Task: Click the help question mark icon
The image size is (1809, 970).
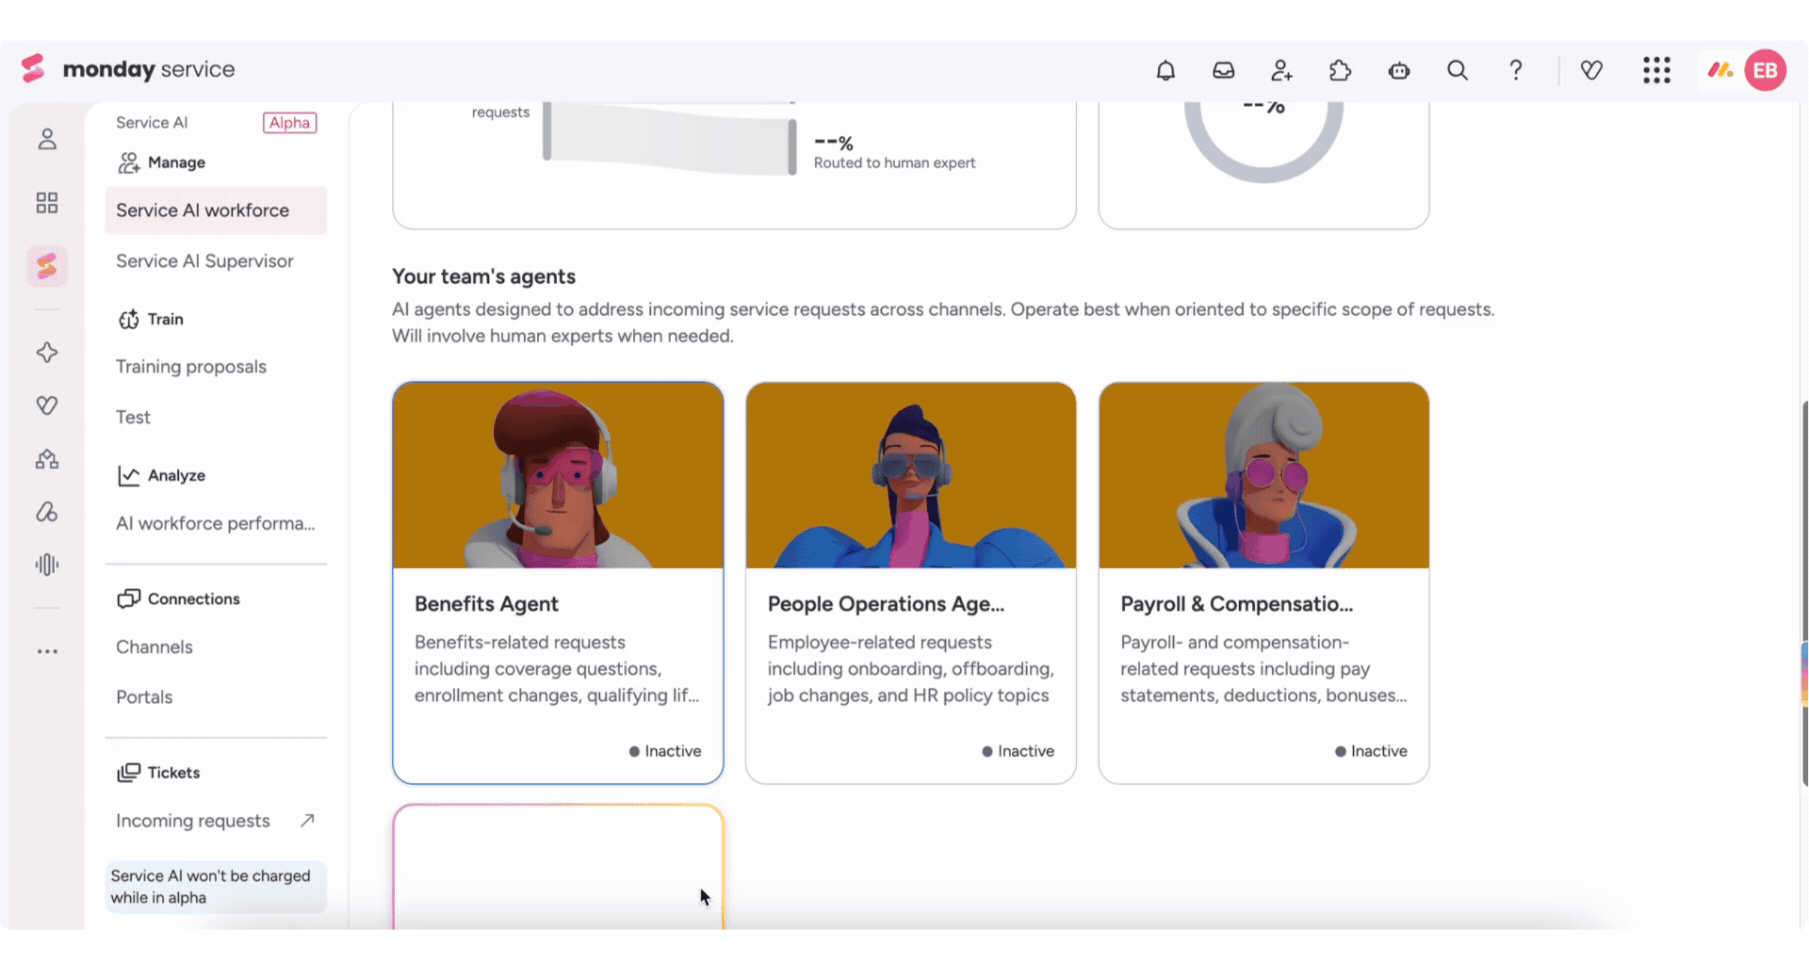Action: [x=1516, y=70]
